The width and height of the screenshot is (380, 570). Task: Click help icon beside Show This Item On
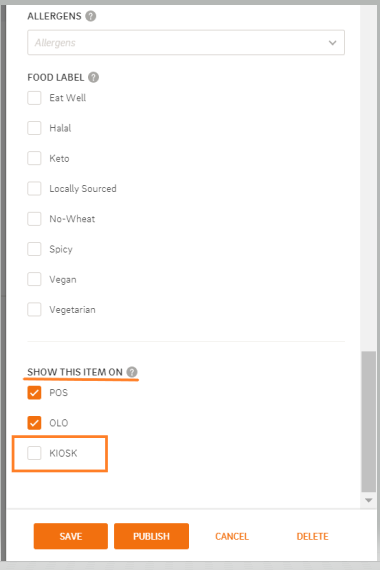tap(132, 372)
